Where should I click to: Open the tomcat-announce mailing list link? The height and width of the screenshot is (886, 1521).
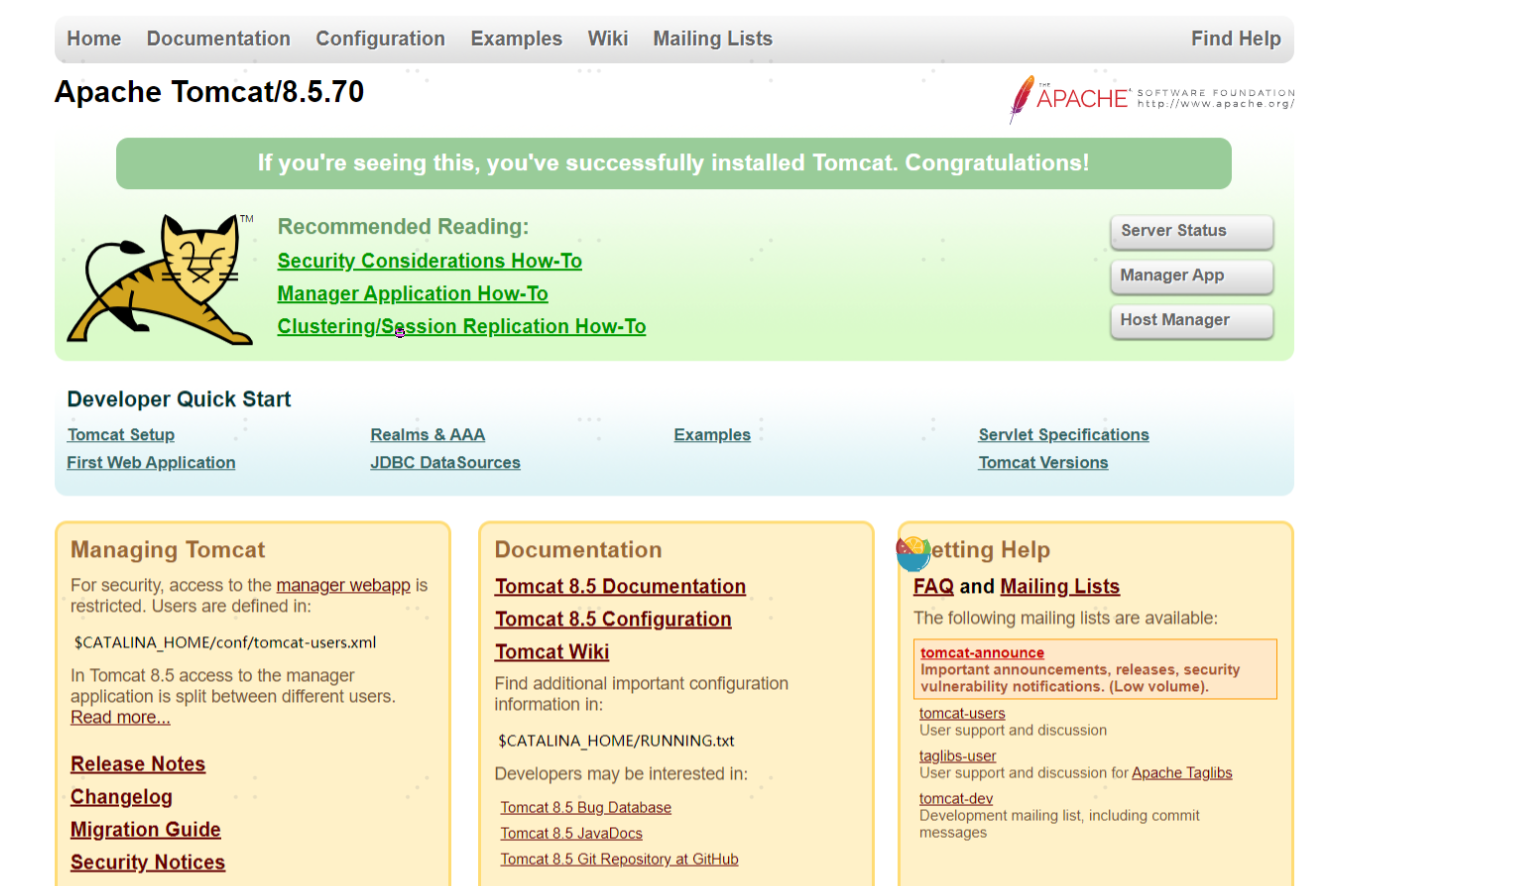(x=982, y=653)
